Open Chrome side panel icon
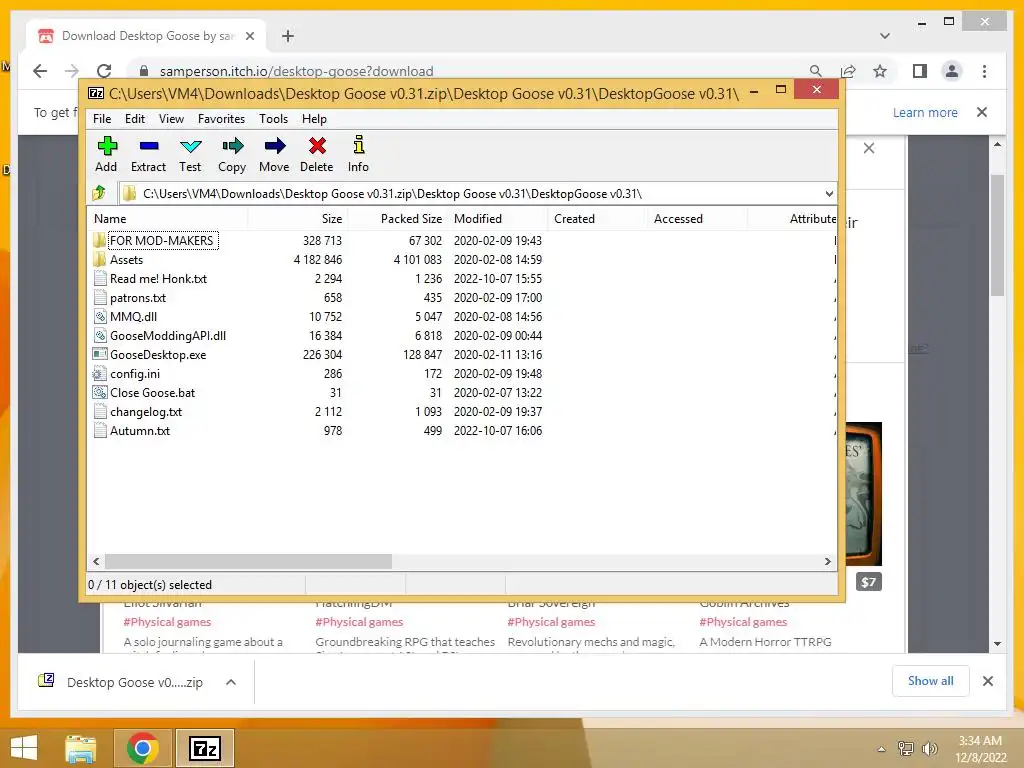This screenshot has height=768, width=1024. coord(920,71)
